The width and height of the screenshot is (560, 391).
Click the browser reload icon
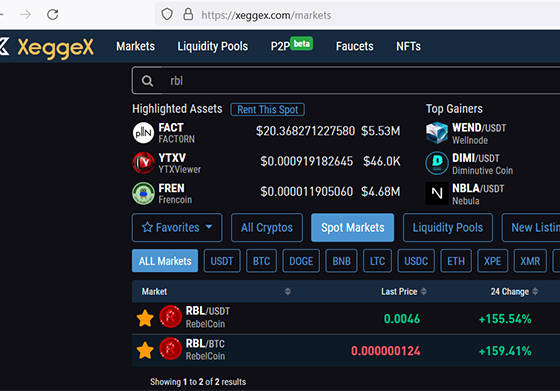(52, 14)
